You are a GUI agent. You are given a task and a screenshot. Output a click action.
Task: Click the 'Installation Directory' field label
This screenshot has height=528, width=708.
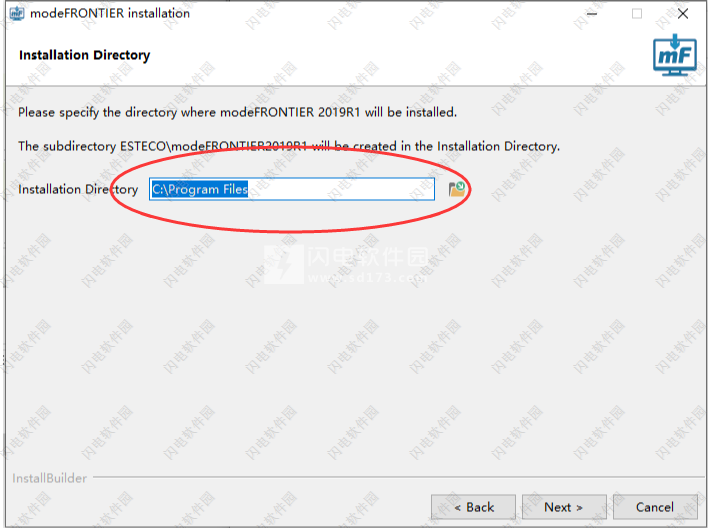point(78,189)
